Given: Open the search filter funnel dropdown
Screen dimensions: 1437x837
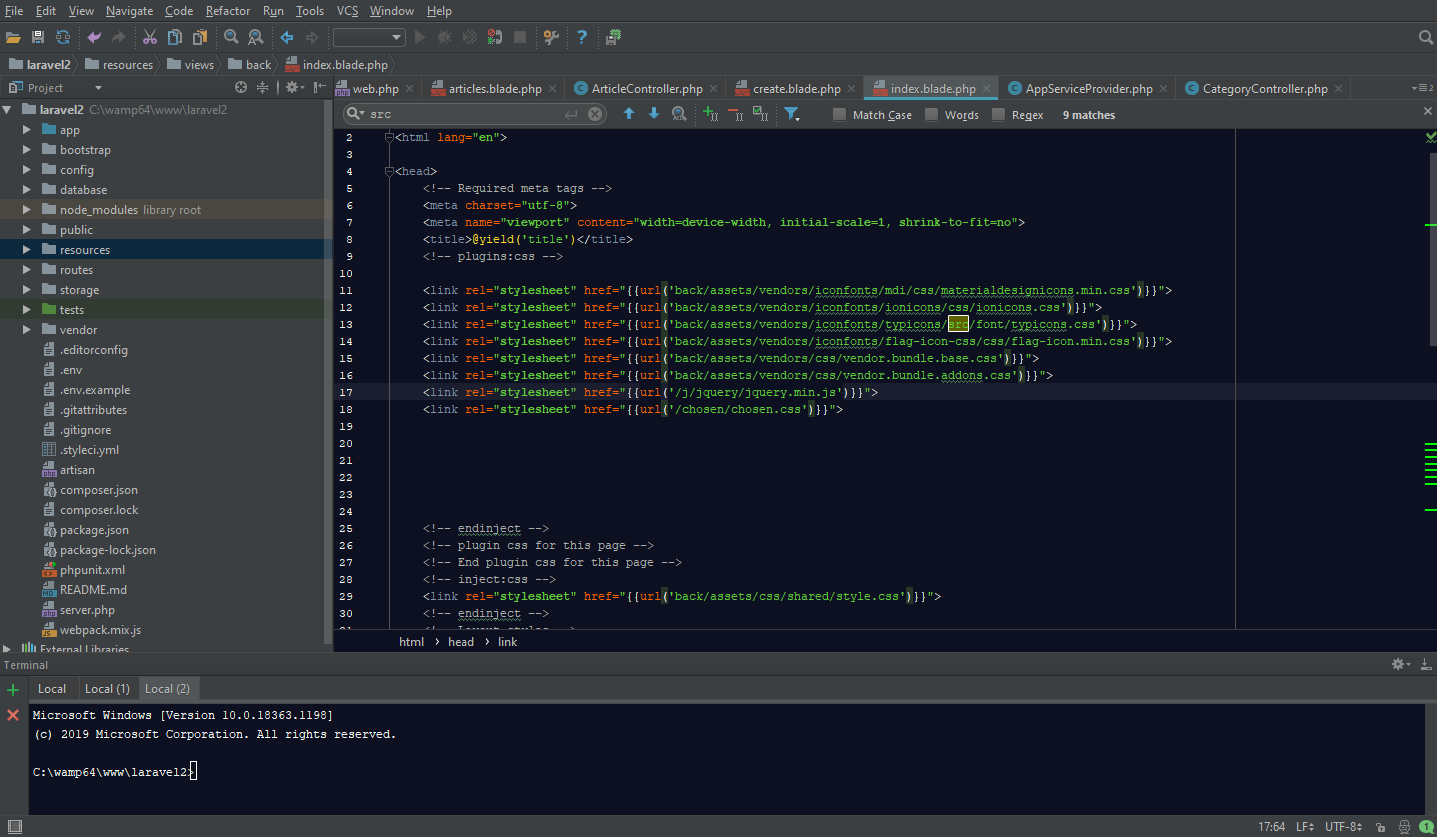Looking at the screenshot, I should (792, 114).
